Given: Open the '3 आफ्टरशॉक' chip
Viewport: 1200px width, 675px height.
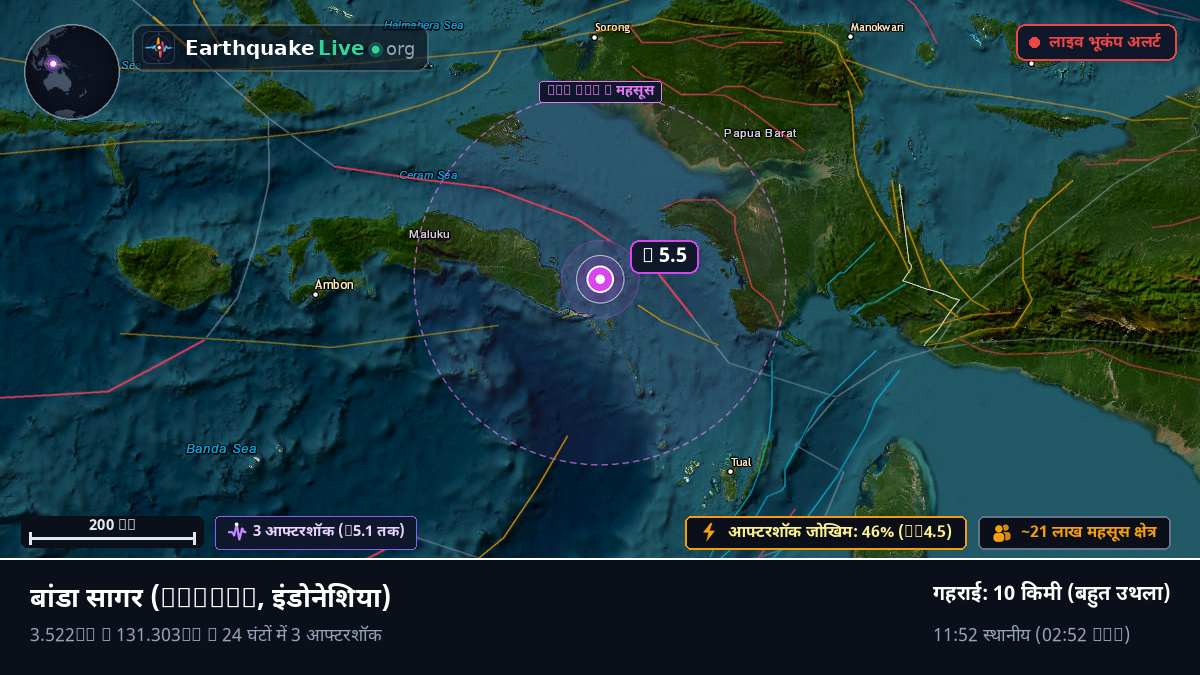Looking at the screenshot, I should click(316, 532).
